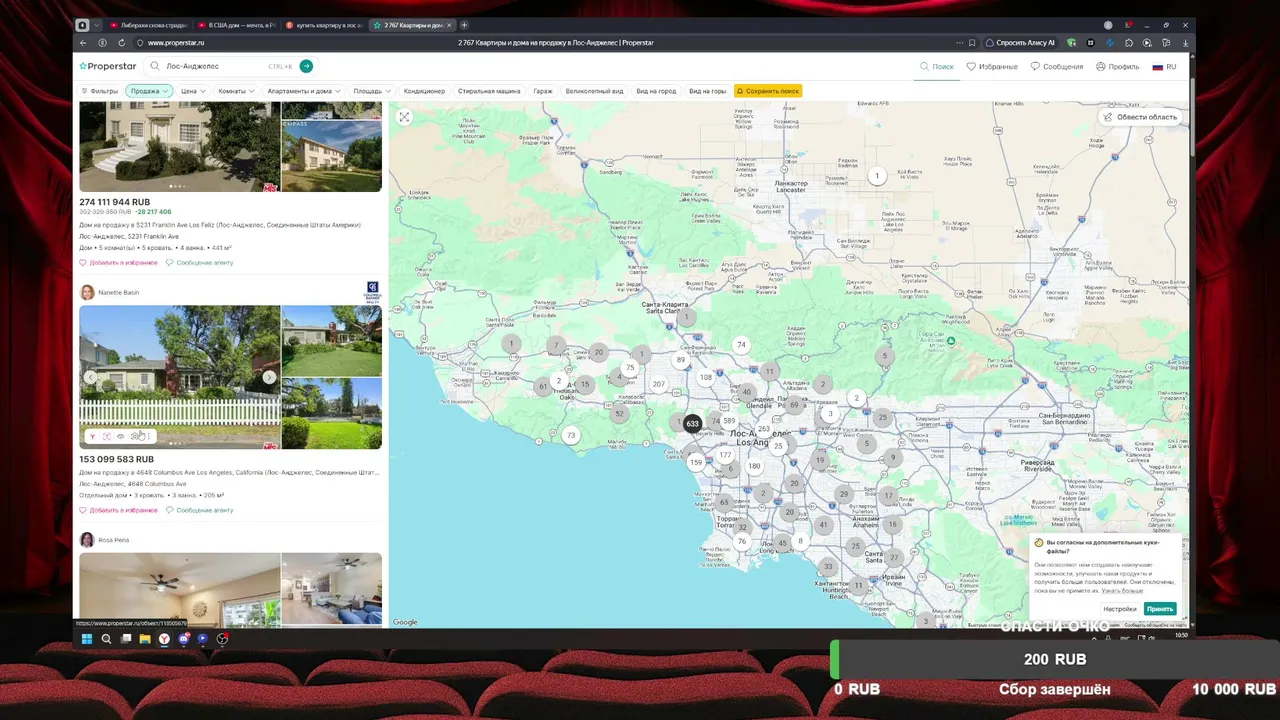Go to Поиск in site navigation
The width and height of the screenshot is (1280, 720).
(x=937, y=67)
